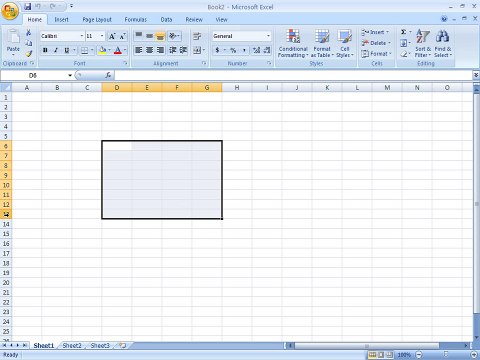Apply yellow Fill Color to cells

tap(102, 50)
